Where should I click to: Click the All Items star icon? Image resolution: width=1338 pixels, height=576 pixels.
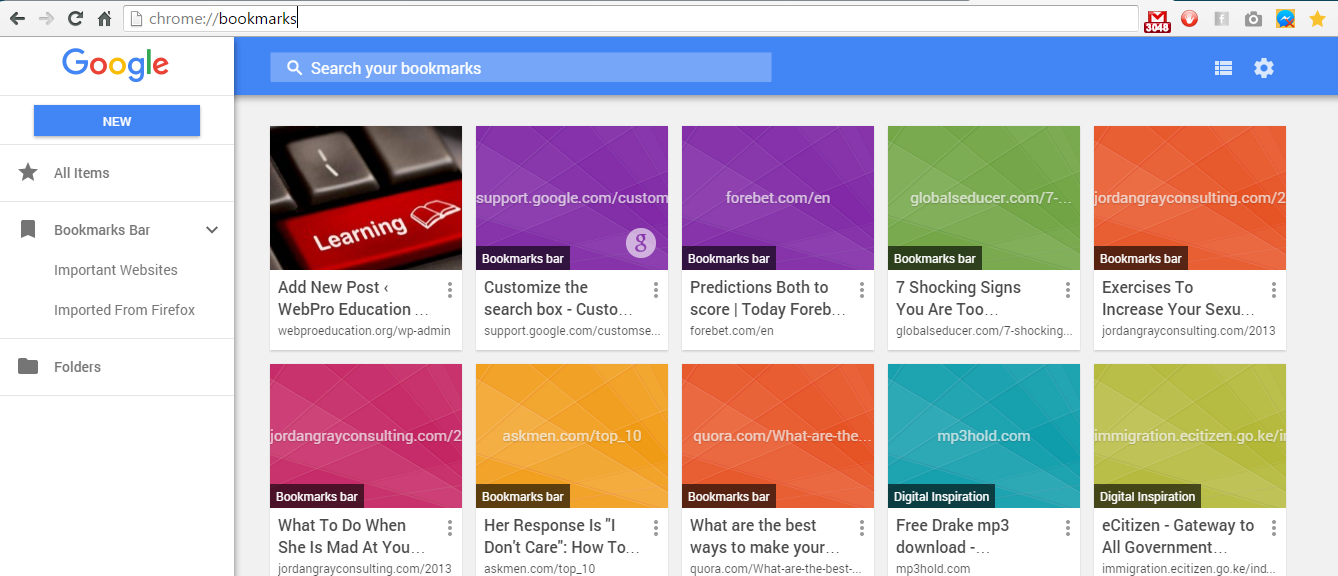point(28,173)
